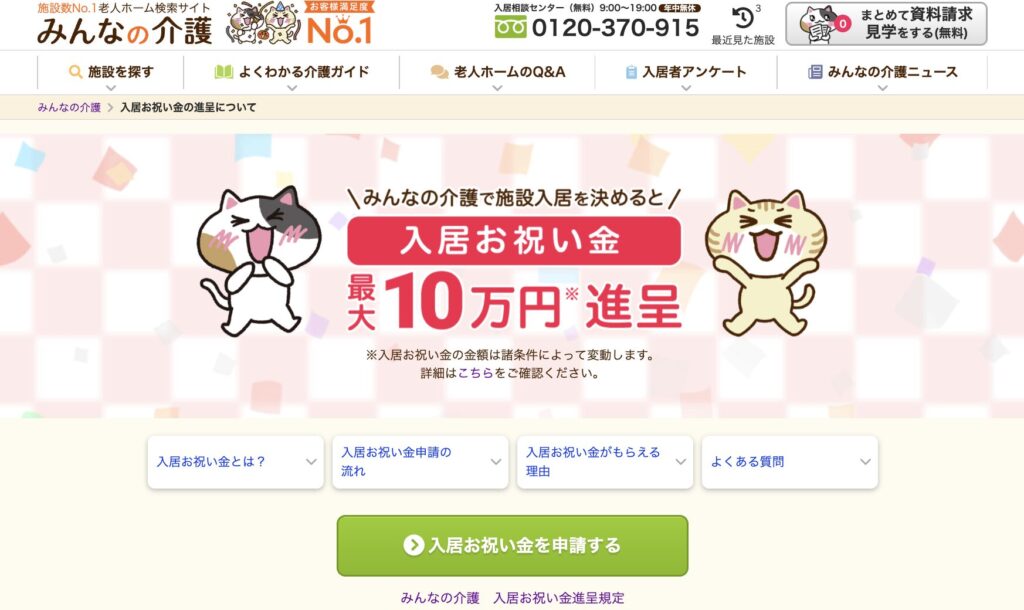Click the みんなの介護 site logo

(125, 31)
